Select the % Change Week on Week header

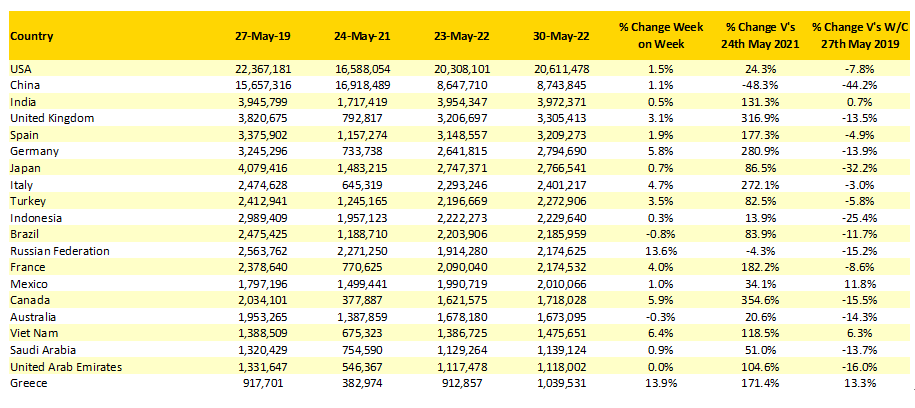[661, 36]
